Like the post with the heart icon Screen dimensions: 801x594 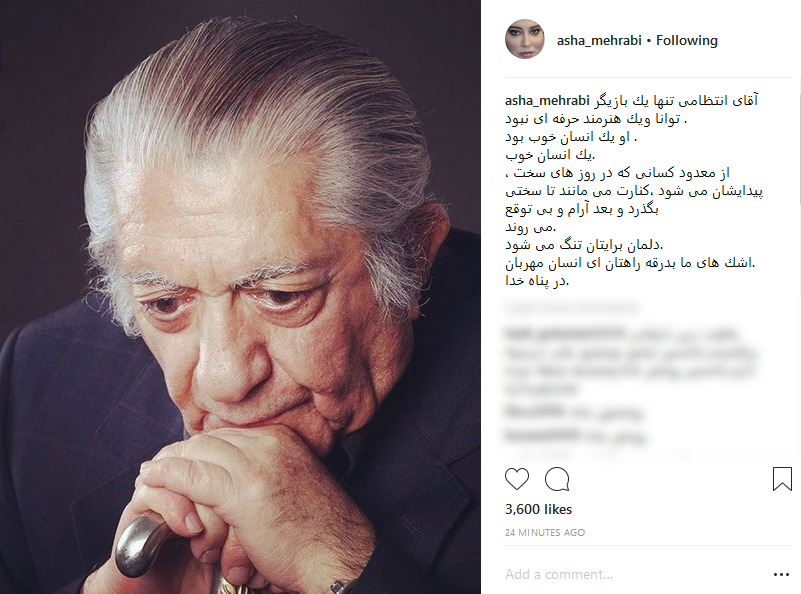coord(516,479)
